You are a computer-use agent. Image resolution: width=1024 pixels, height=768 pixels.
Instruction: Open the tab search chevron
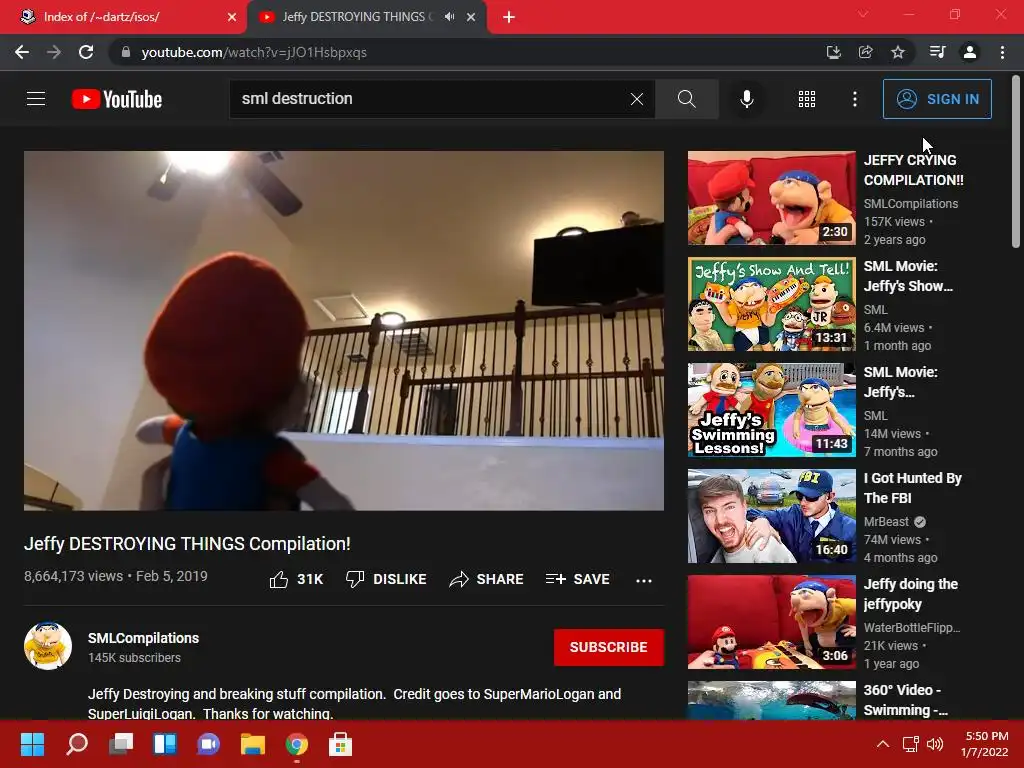[x=863, y=14]
